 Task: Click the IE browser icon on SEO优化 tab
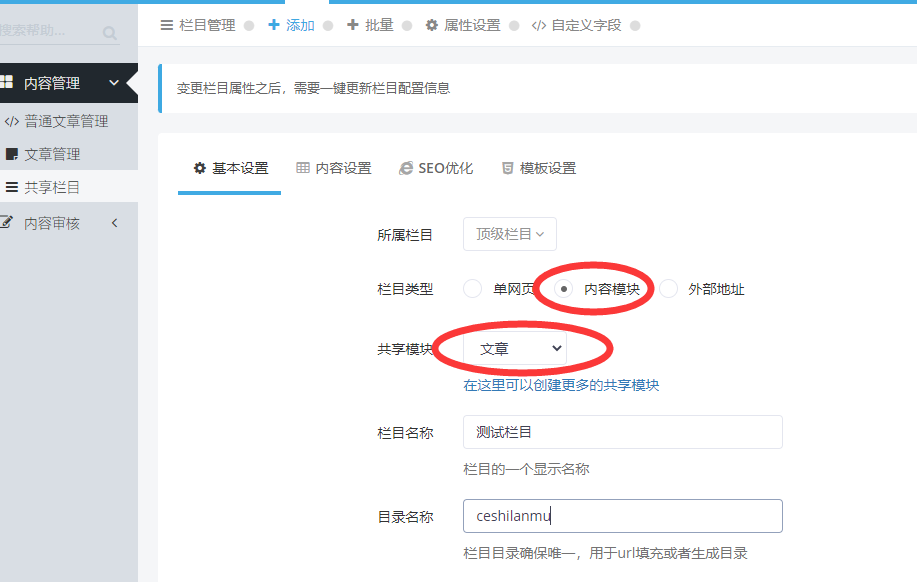tap(406, 168)
